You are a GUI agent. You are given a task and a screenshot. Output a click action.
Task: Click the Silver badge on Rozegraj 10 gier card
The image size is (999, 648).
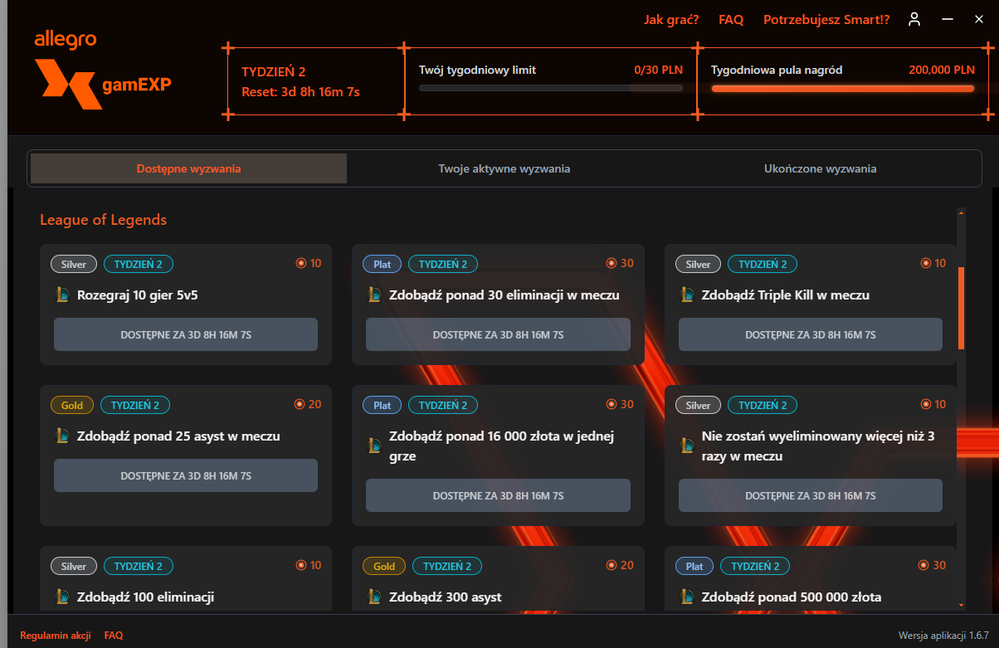[74, 264]
